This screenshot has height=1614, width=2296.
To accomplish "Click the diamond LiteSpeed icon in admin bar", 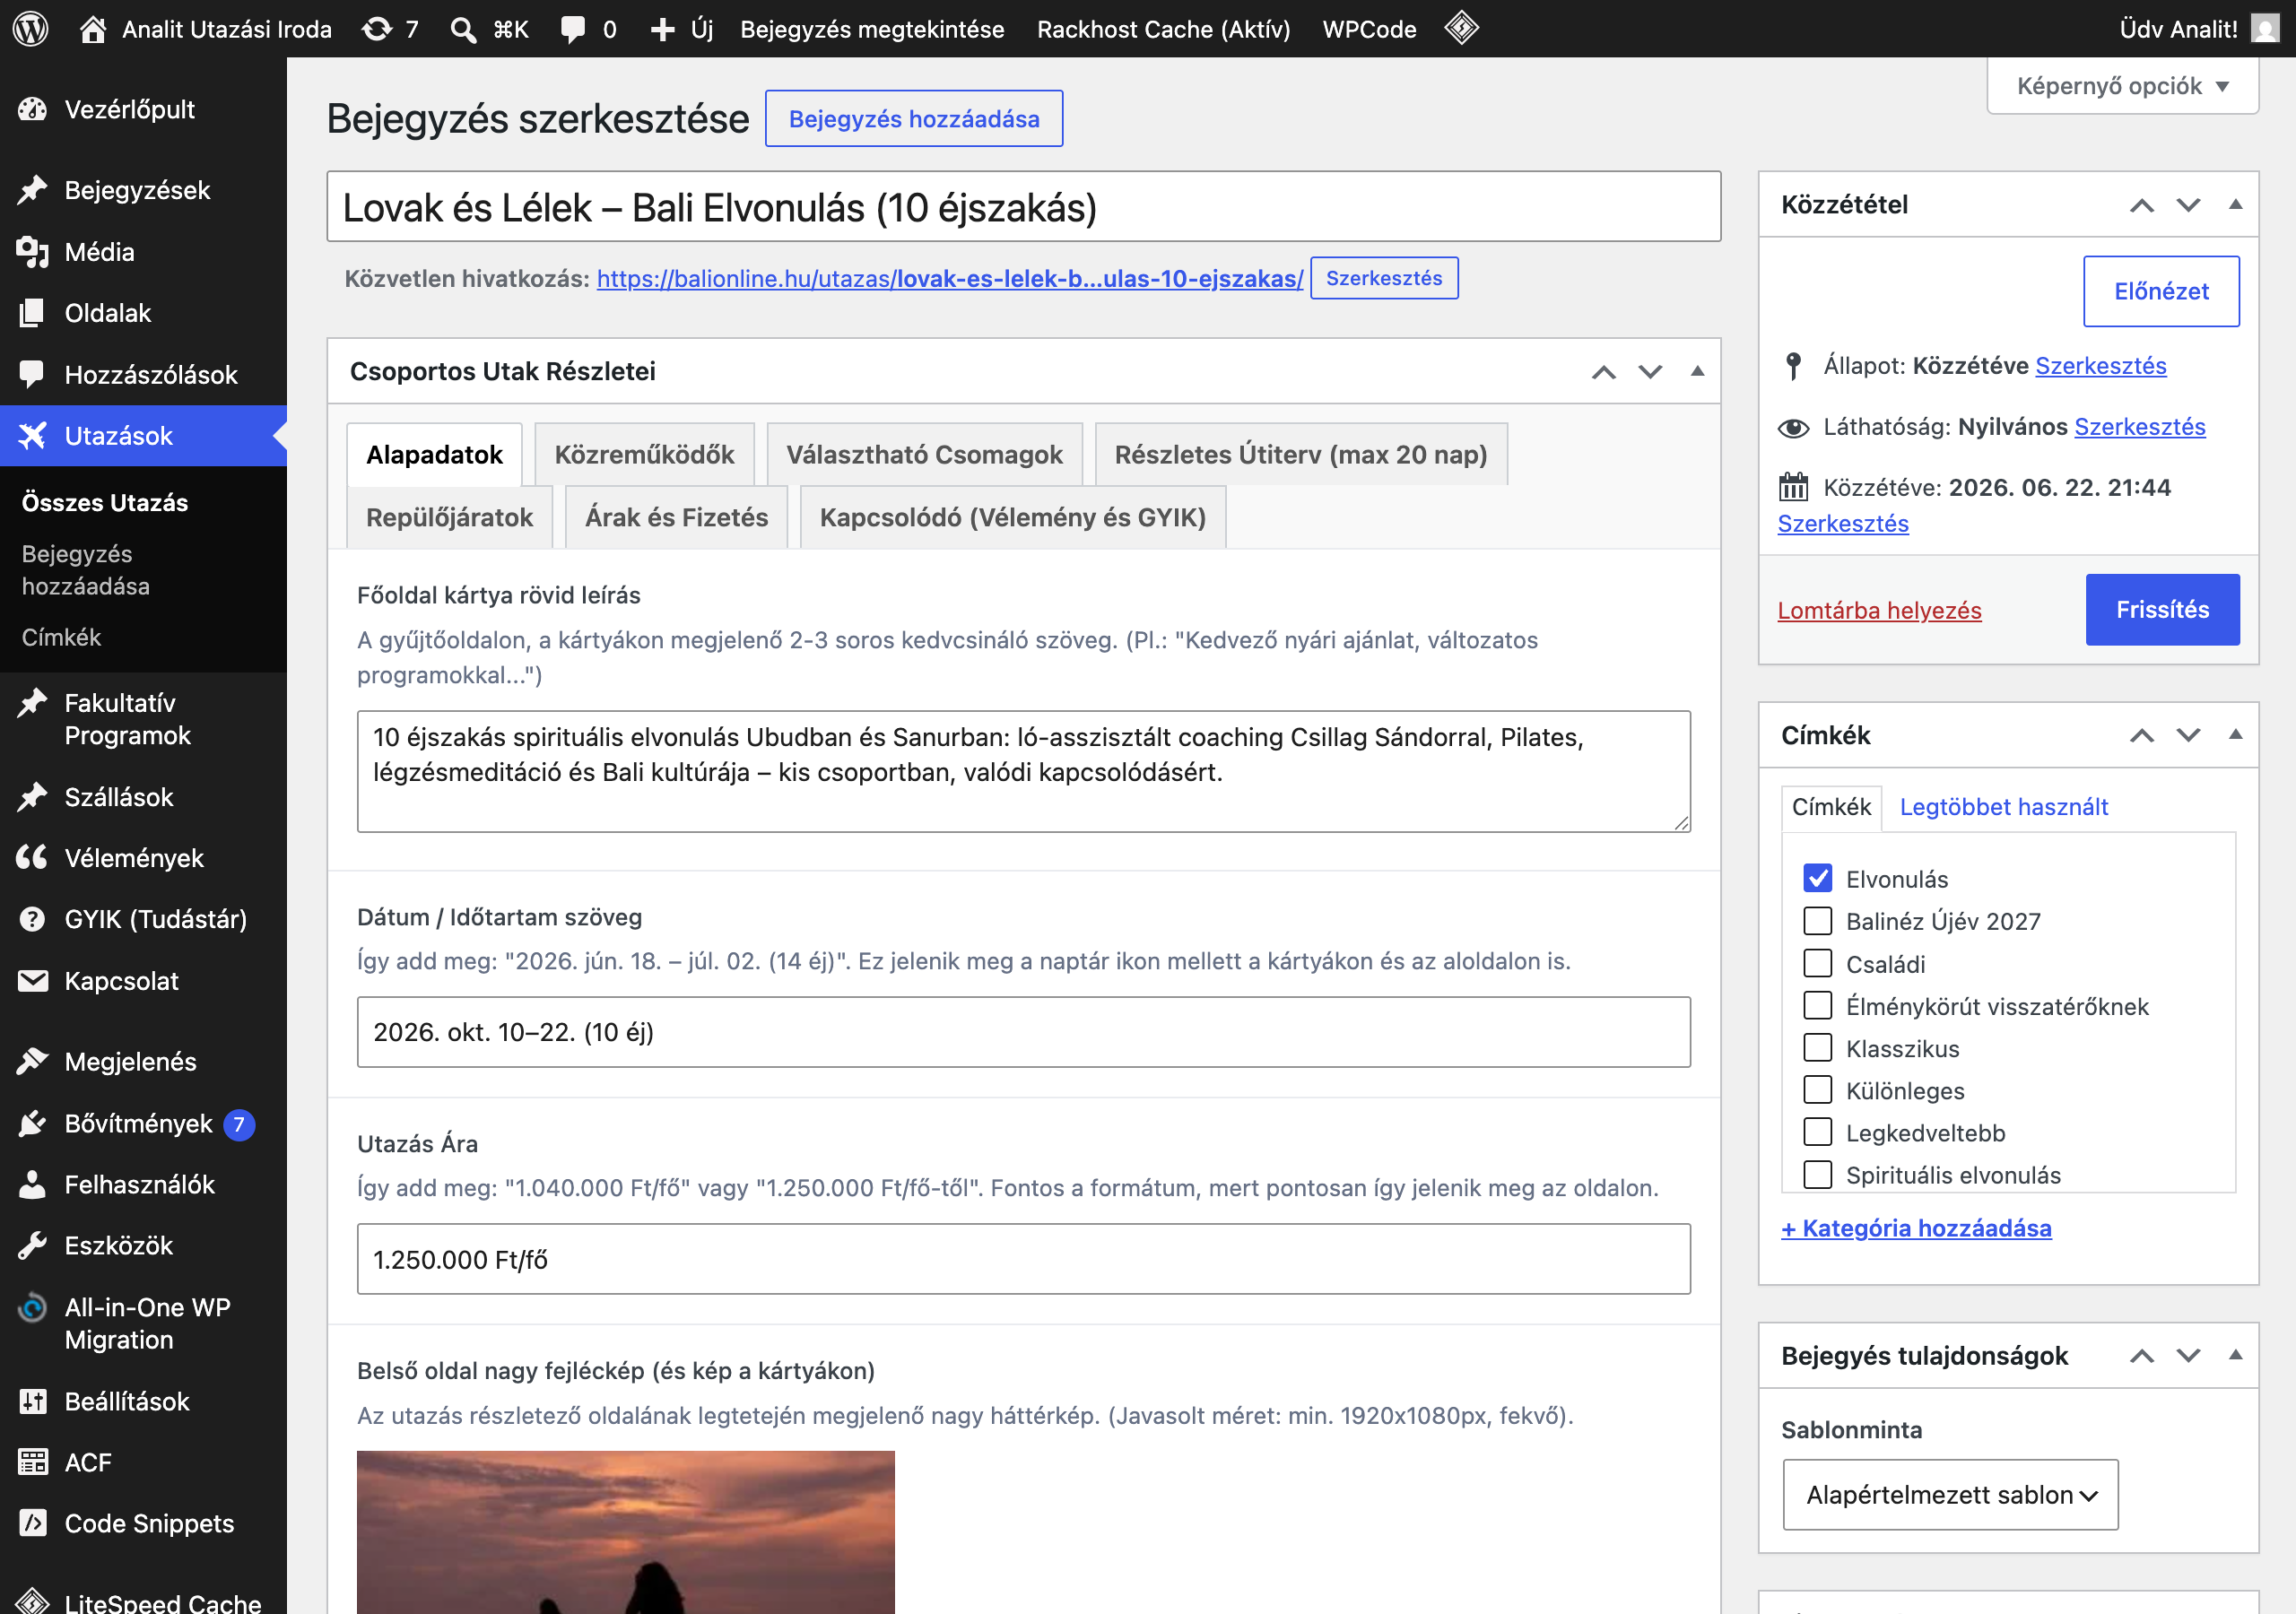I will (1461, 28).
